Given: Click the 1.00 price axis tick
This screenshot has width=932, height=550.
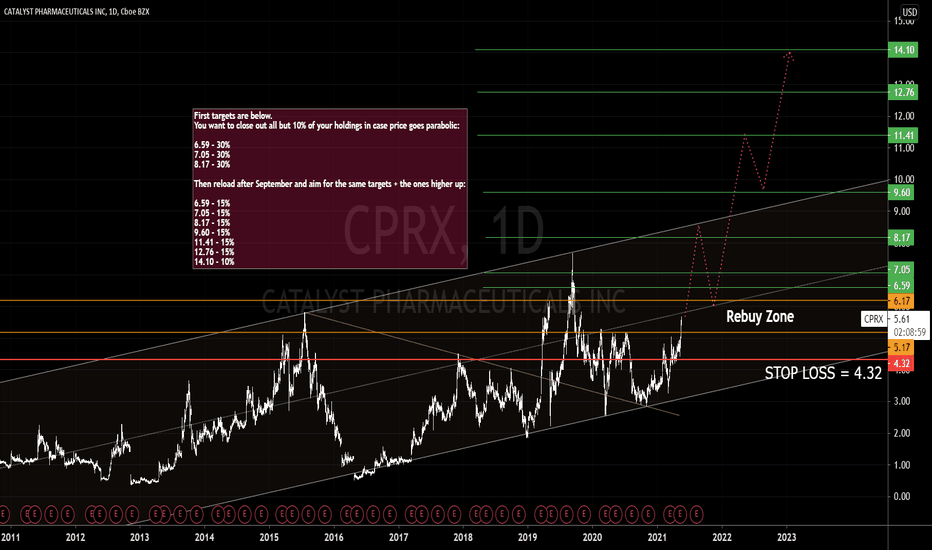Looking at the screenshot, I should click(902, 465).
